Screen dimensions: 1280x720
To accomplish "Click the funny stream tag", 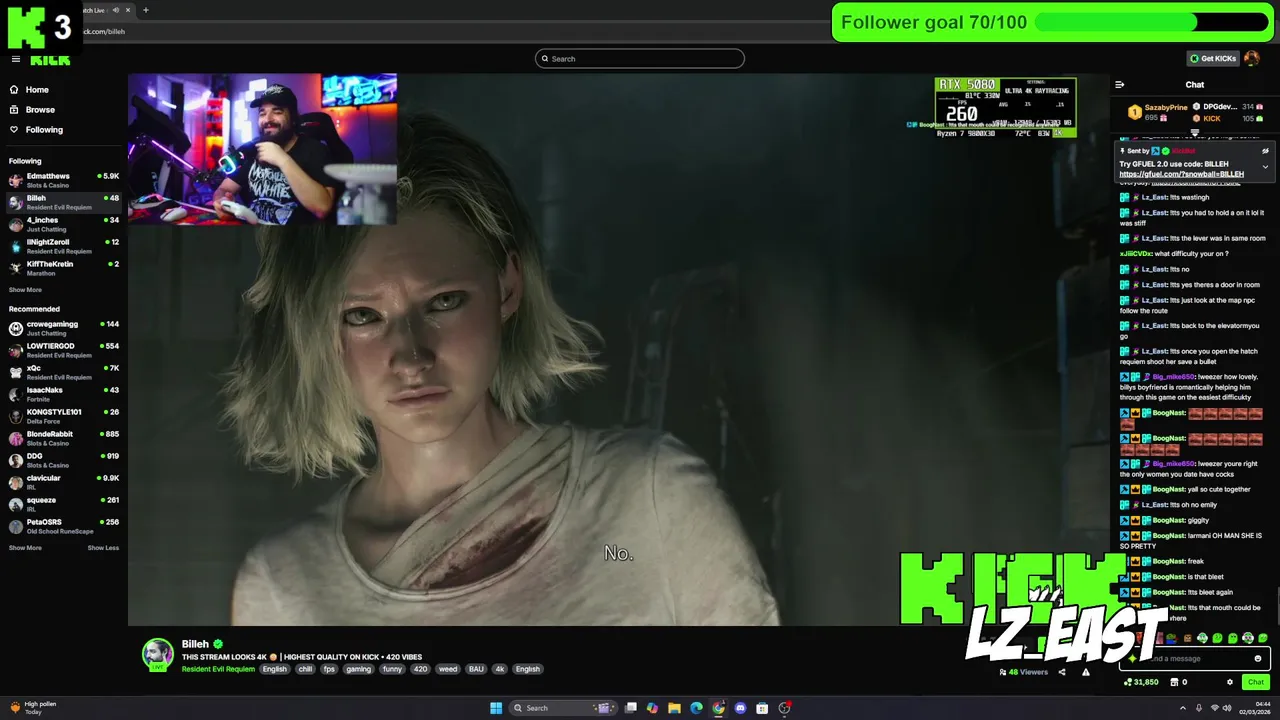I will (x=392, y=669).
